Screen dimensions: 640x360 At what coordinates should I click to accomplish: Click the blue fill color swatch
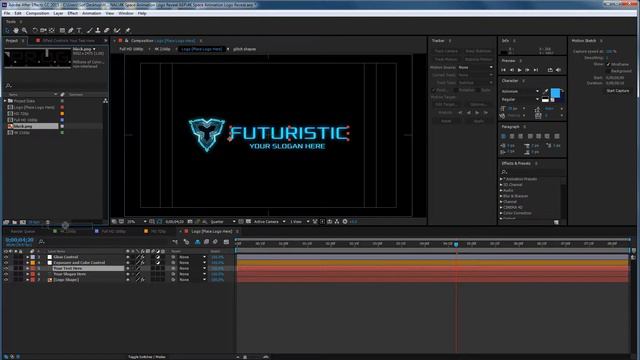pos(555,93)
